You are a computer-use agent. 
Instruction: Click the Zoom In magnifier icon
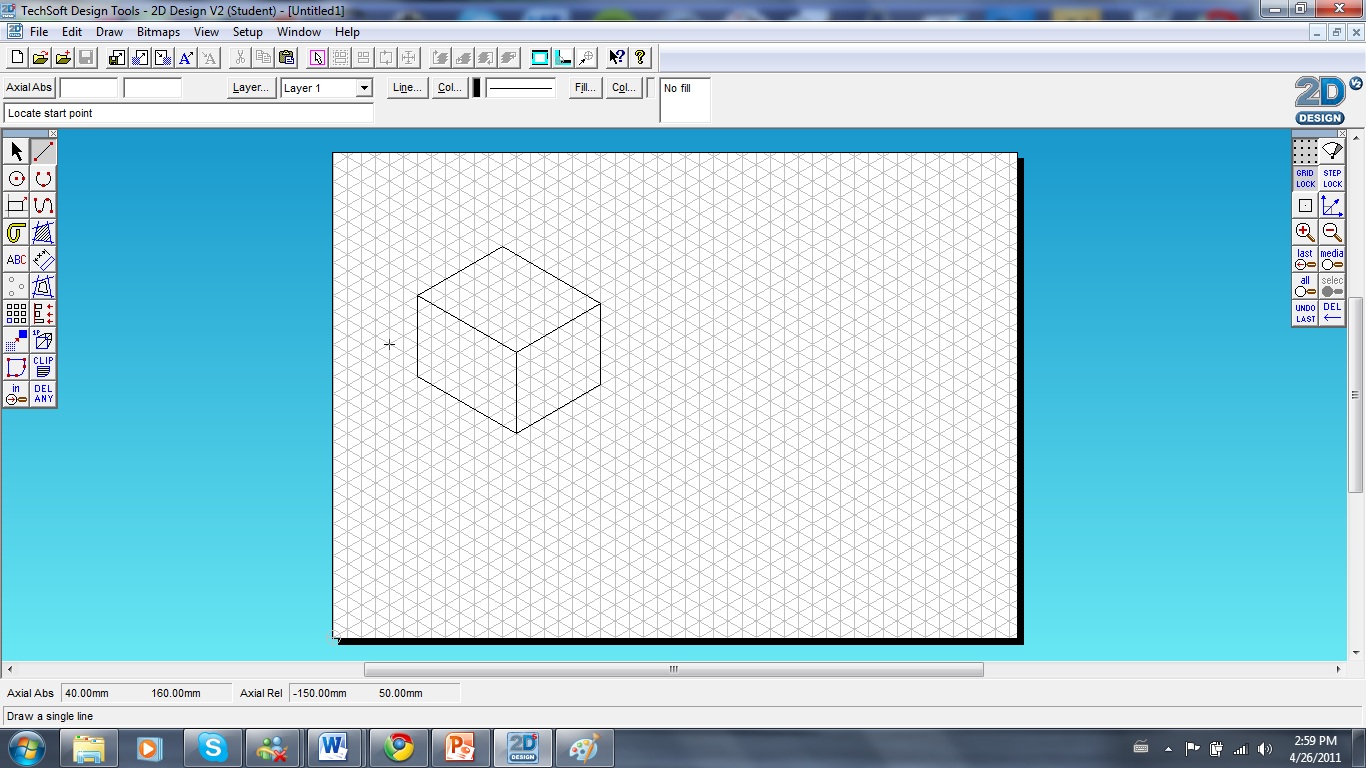click(x=1305, y=232)
